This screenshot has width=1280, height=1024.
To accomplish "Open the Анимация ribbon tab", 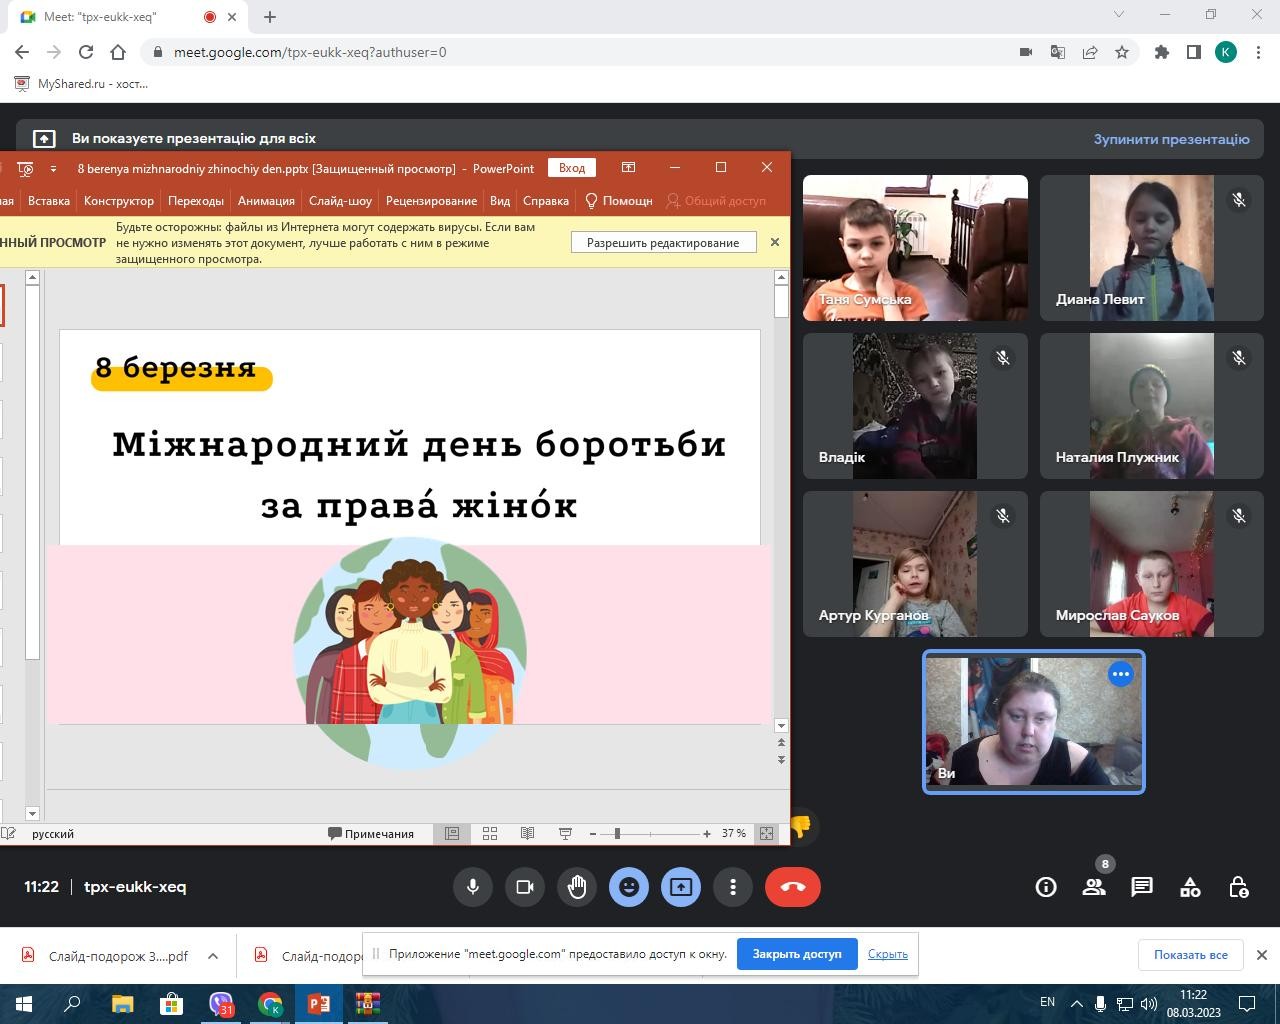I will point(266,201).
